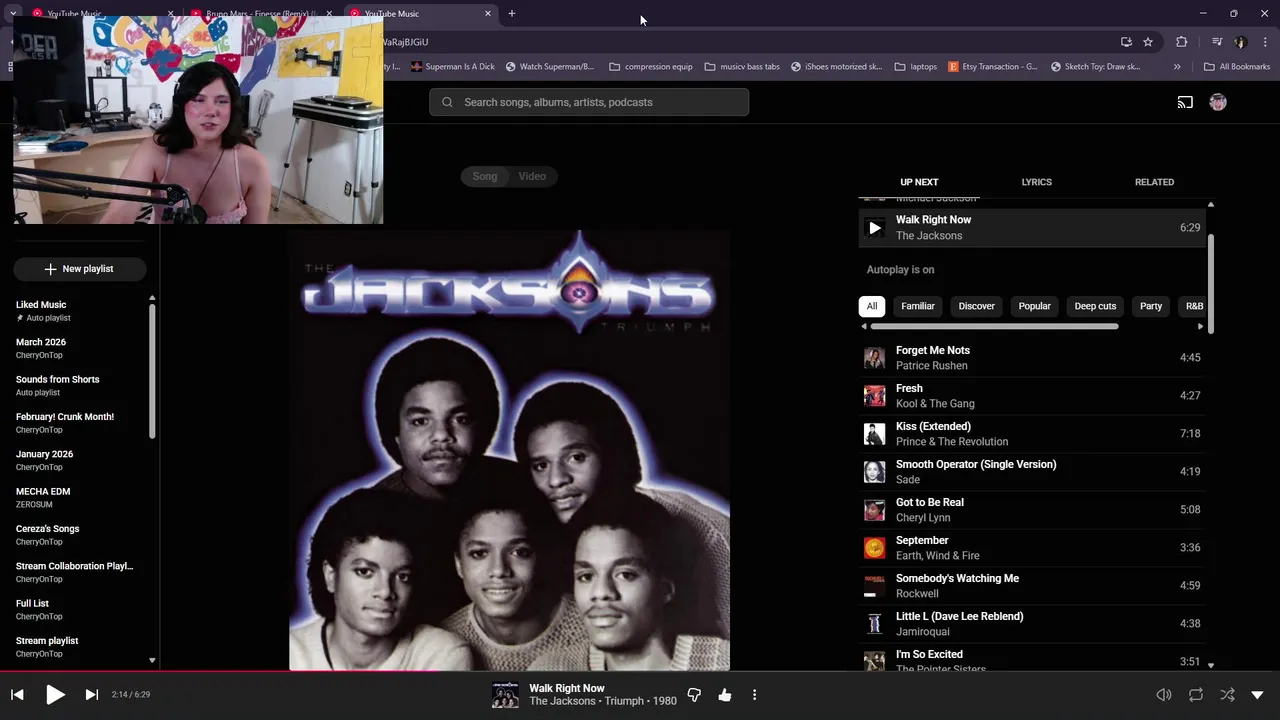The width and height of the screenshot is (1280, 720).
Task: Open the Liked Music playlist
Action: tap(75, 311)
